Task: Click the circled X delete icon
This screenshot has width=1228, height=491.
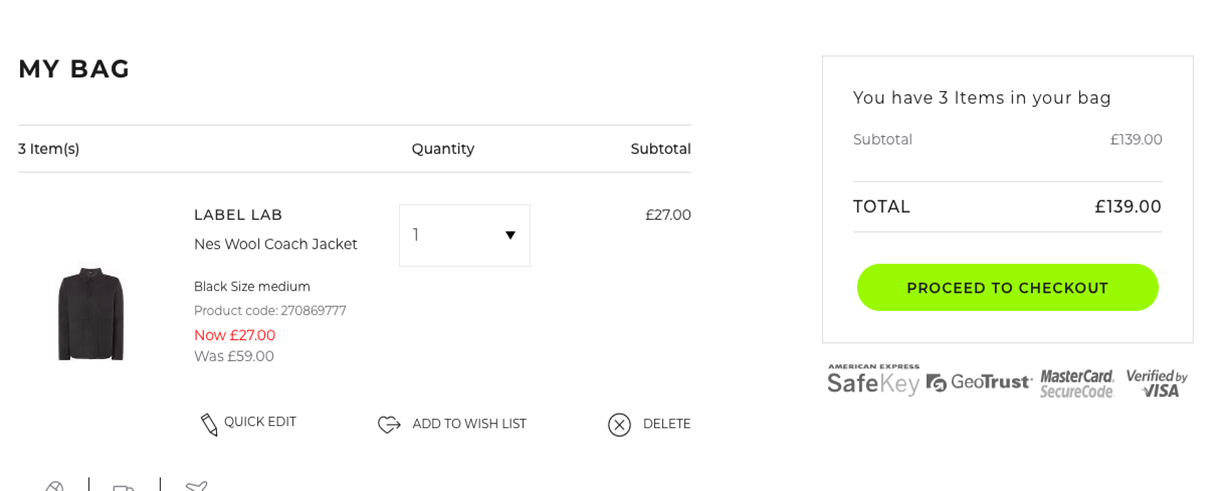Action: 619,425
